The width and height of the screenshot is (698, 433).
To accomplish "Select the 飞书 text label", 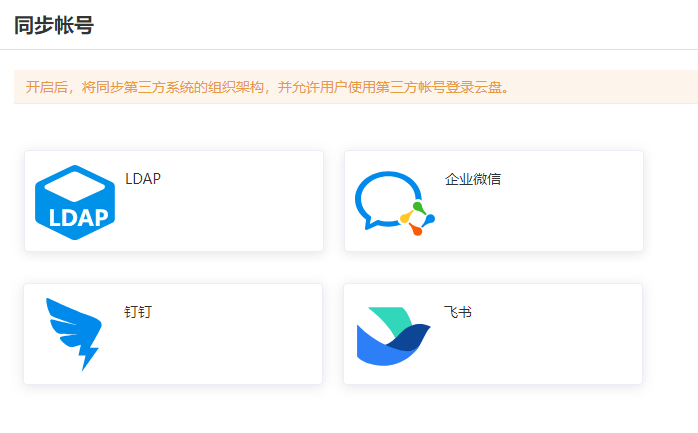I will point(458,312).
